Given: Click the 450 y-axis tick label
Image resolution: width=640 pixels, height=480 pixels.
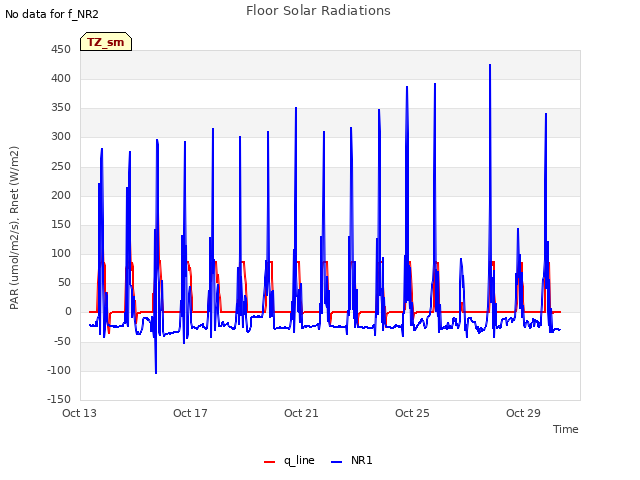Looking at the screenshot, I should coord(61,49).
